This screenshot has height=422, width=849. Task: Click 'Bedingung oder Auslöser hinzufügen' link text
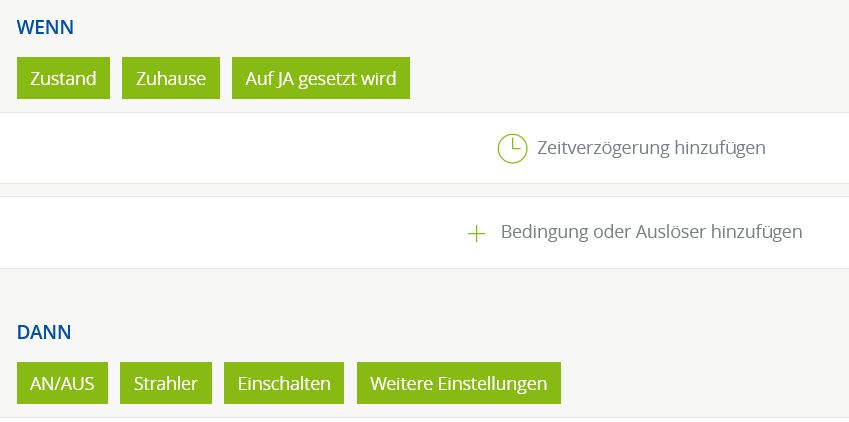tap(651, 232)
